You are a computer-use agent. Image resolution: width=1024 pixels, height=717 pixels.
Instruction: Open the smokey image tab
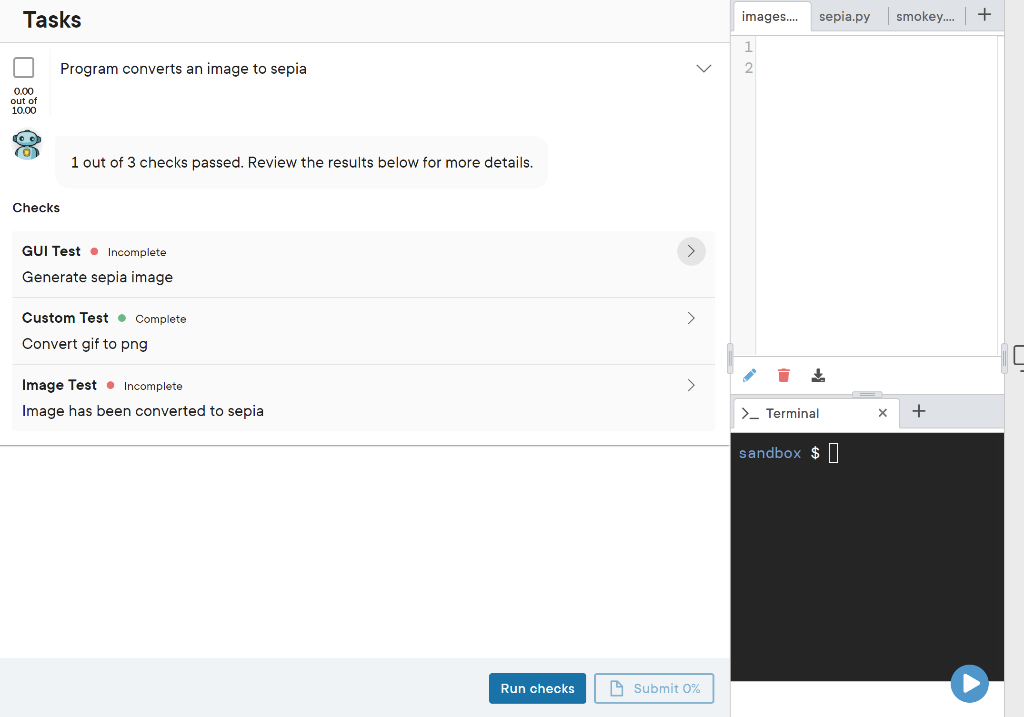[923, 15]
